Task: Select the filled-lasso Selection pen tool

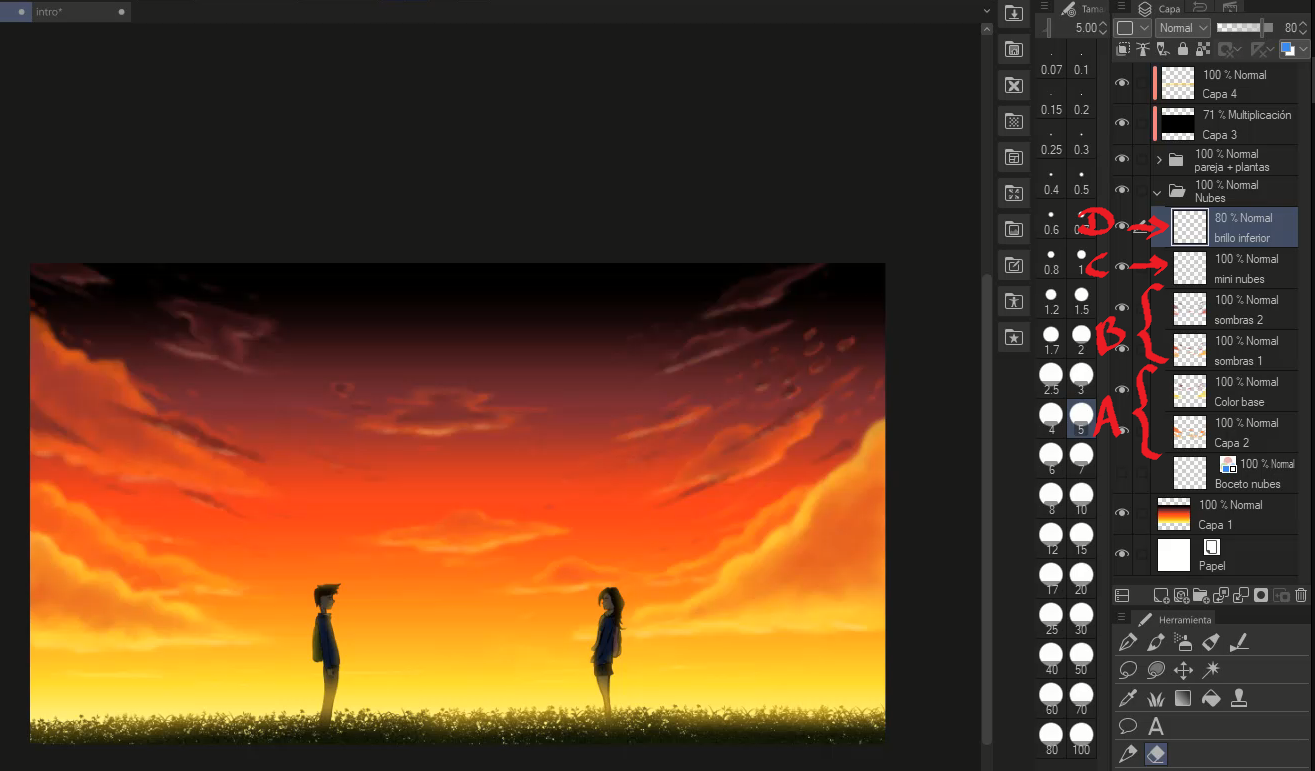Action: click(1156, 670)
